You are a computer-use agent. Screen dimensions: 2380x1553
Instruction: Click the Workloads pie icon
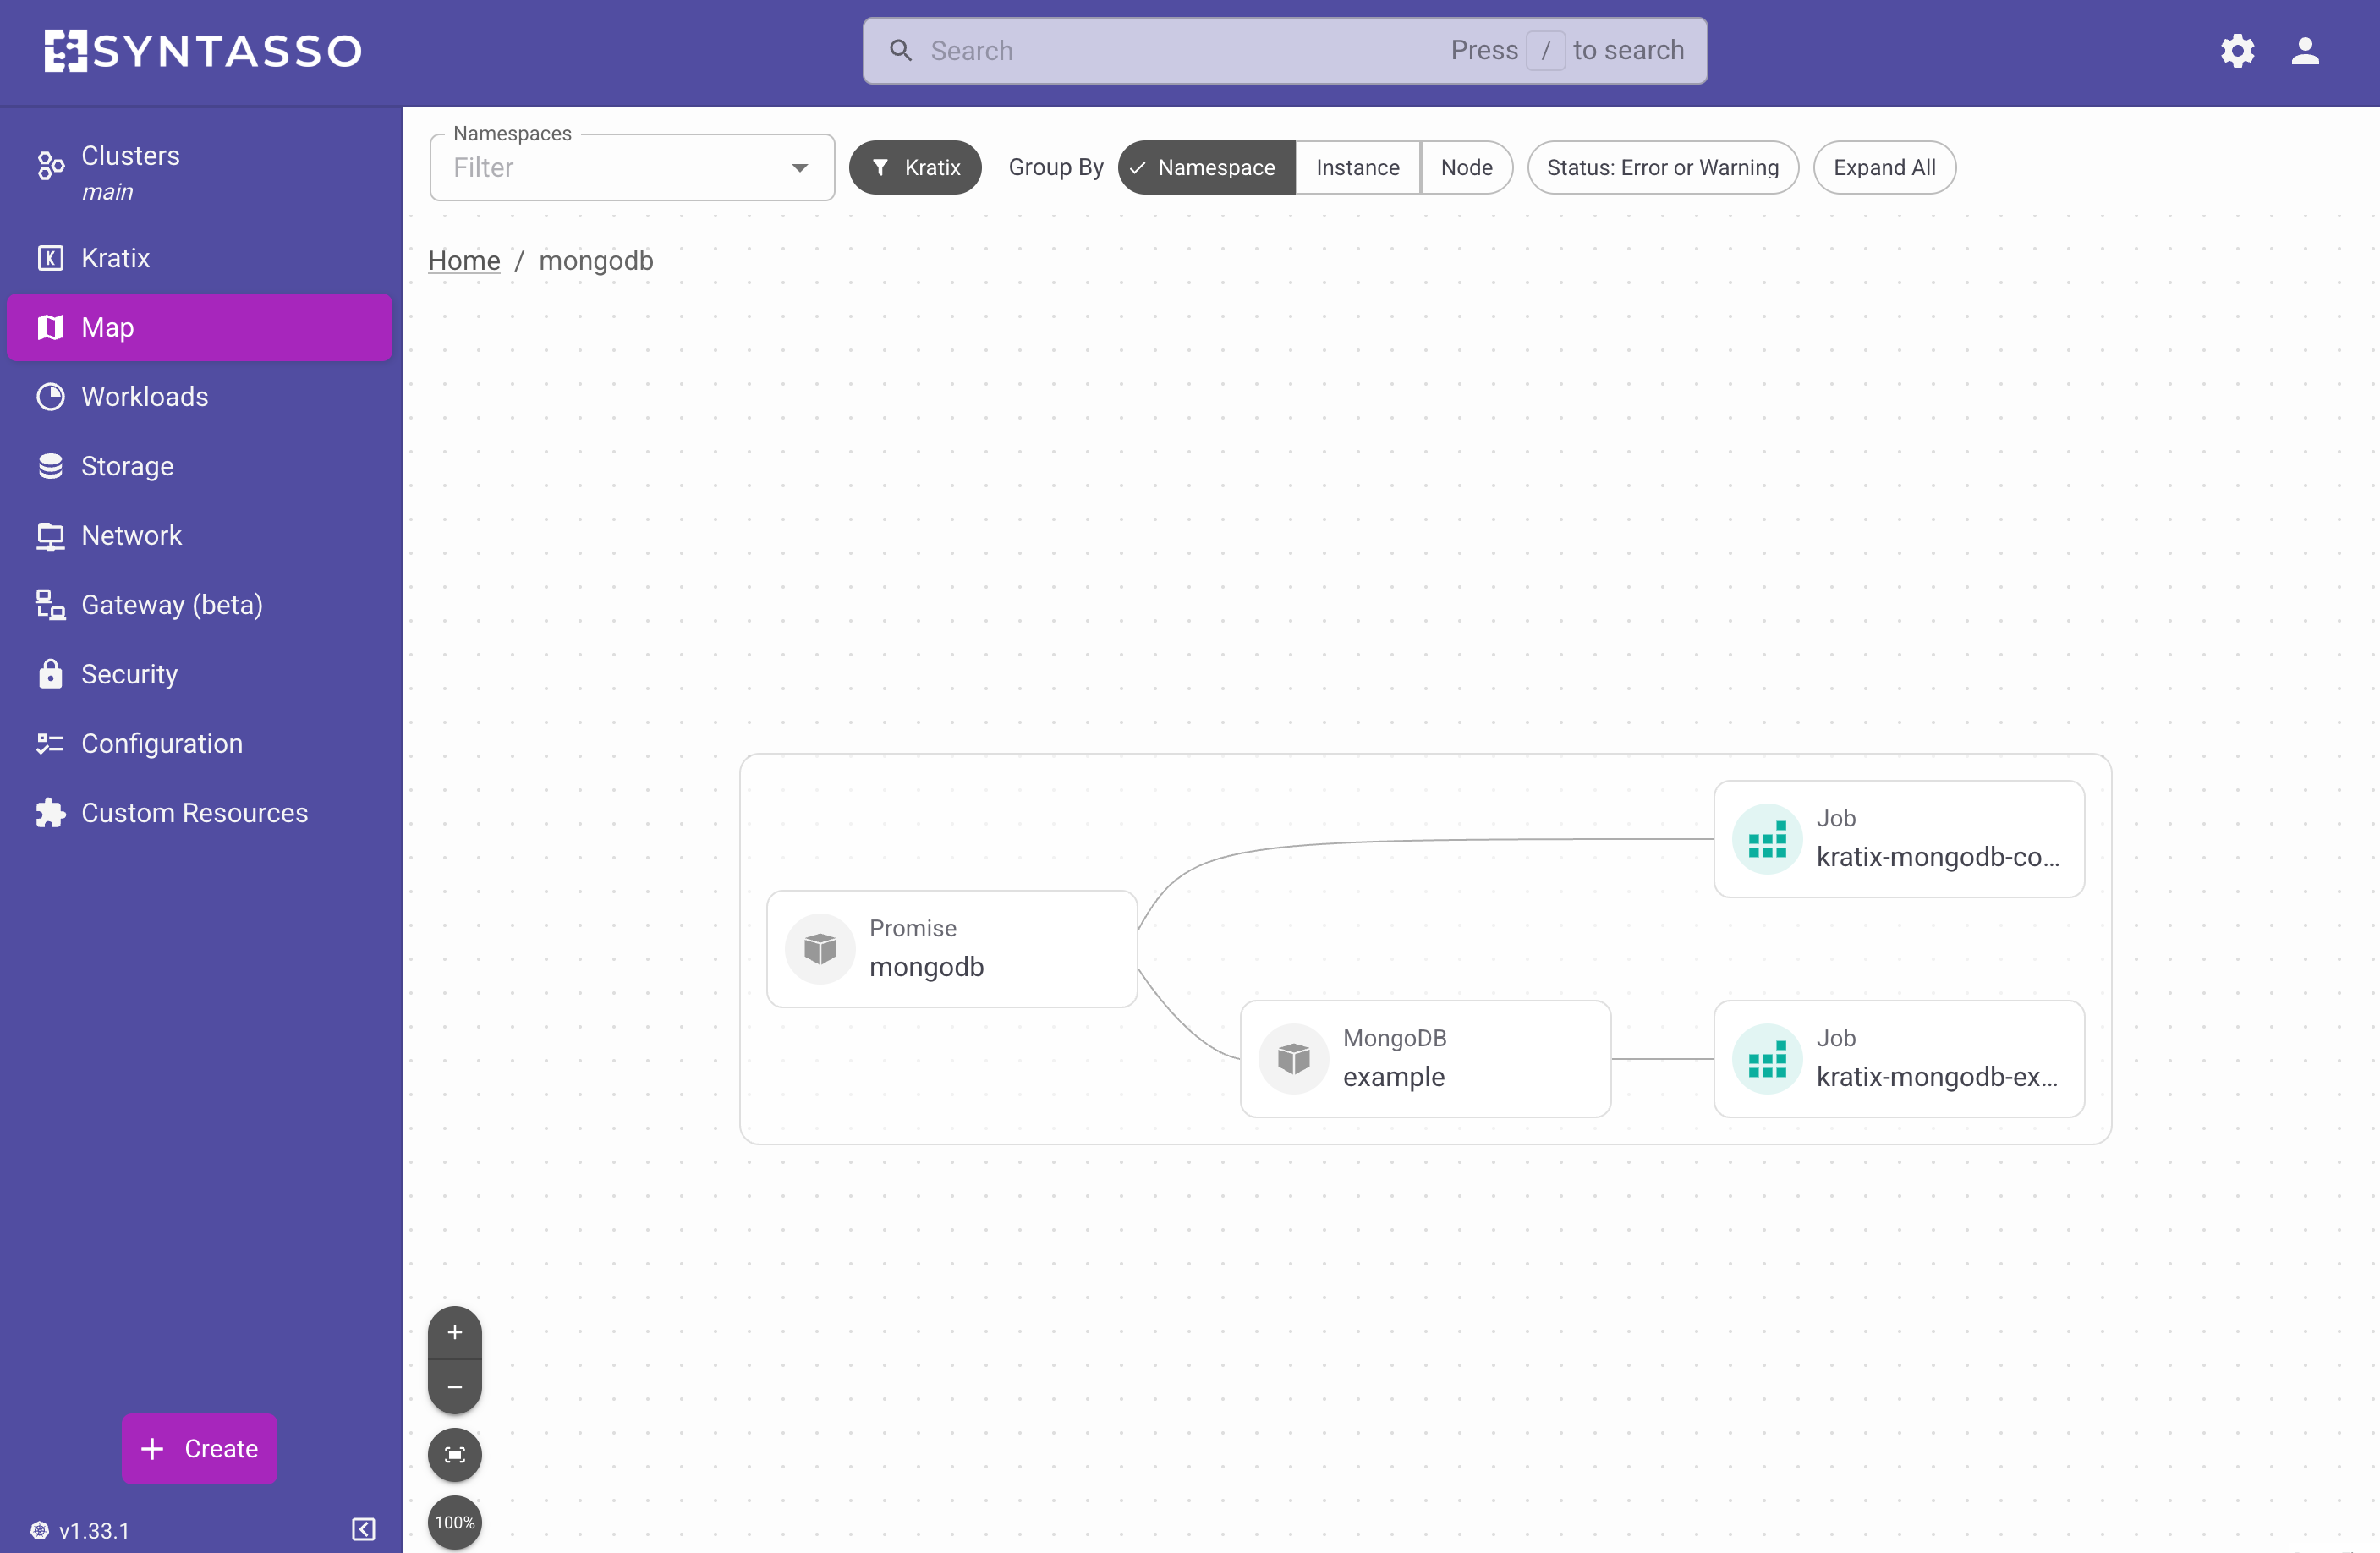pos(51,397)
